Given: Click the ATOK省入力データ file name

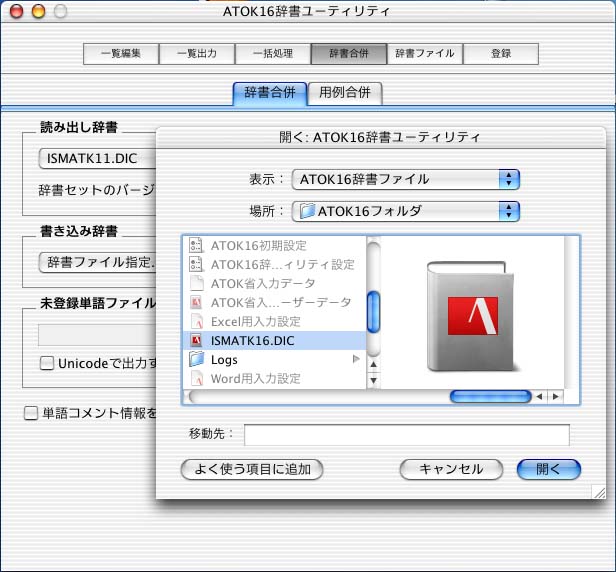Looking at the screenshot, I should (x=263, y=284).
